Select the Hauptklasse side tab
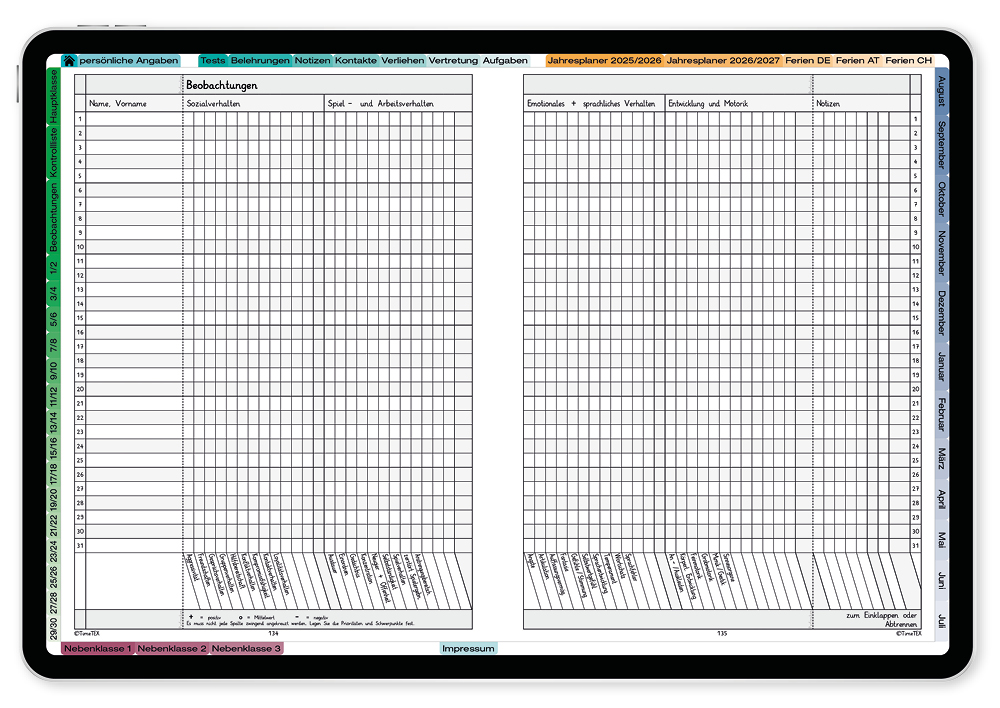The image size is (1000, 708). (x=54, y=96)
